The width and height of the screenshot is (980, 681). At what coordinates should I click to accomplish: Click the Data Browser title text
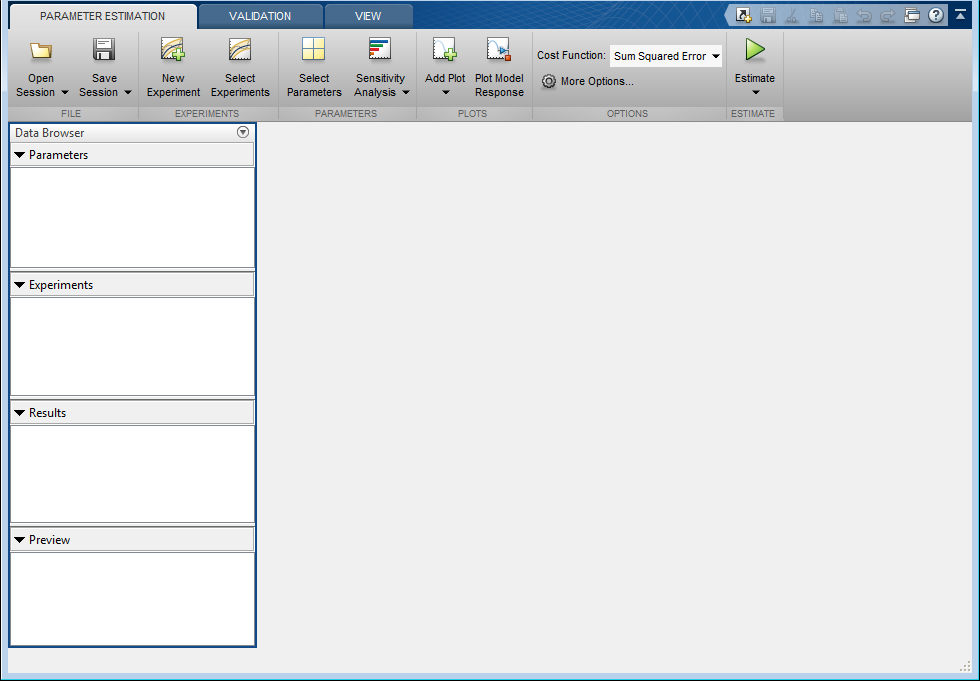[x=49, y=132]
